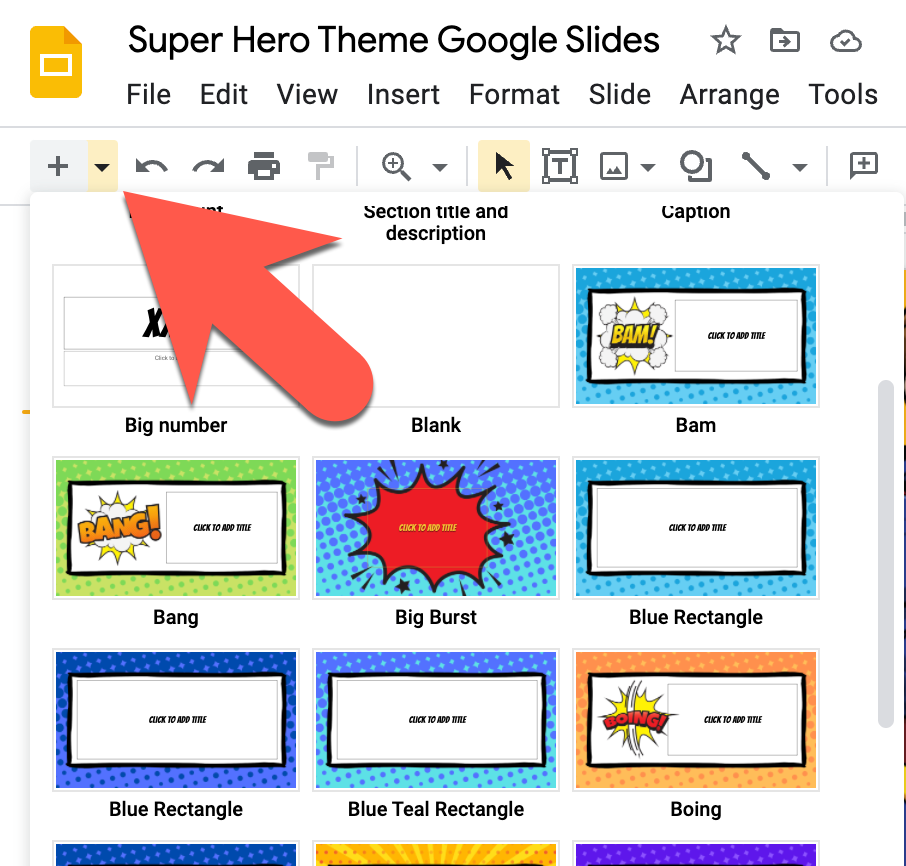Undo the last action
This screenshot has height=866, width=906.
point(151,167)
